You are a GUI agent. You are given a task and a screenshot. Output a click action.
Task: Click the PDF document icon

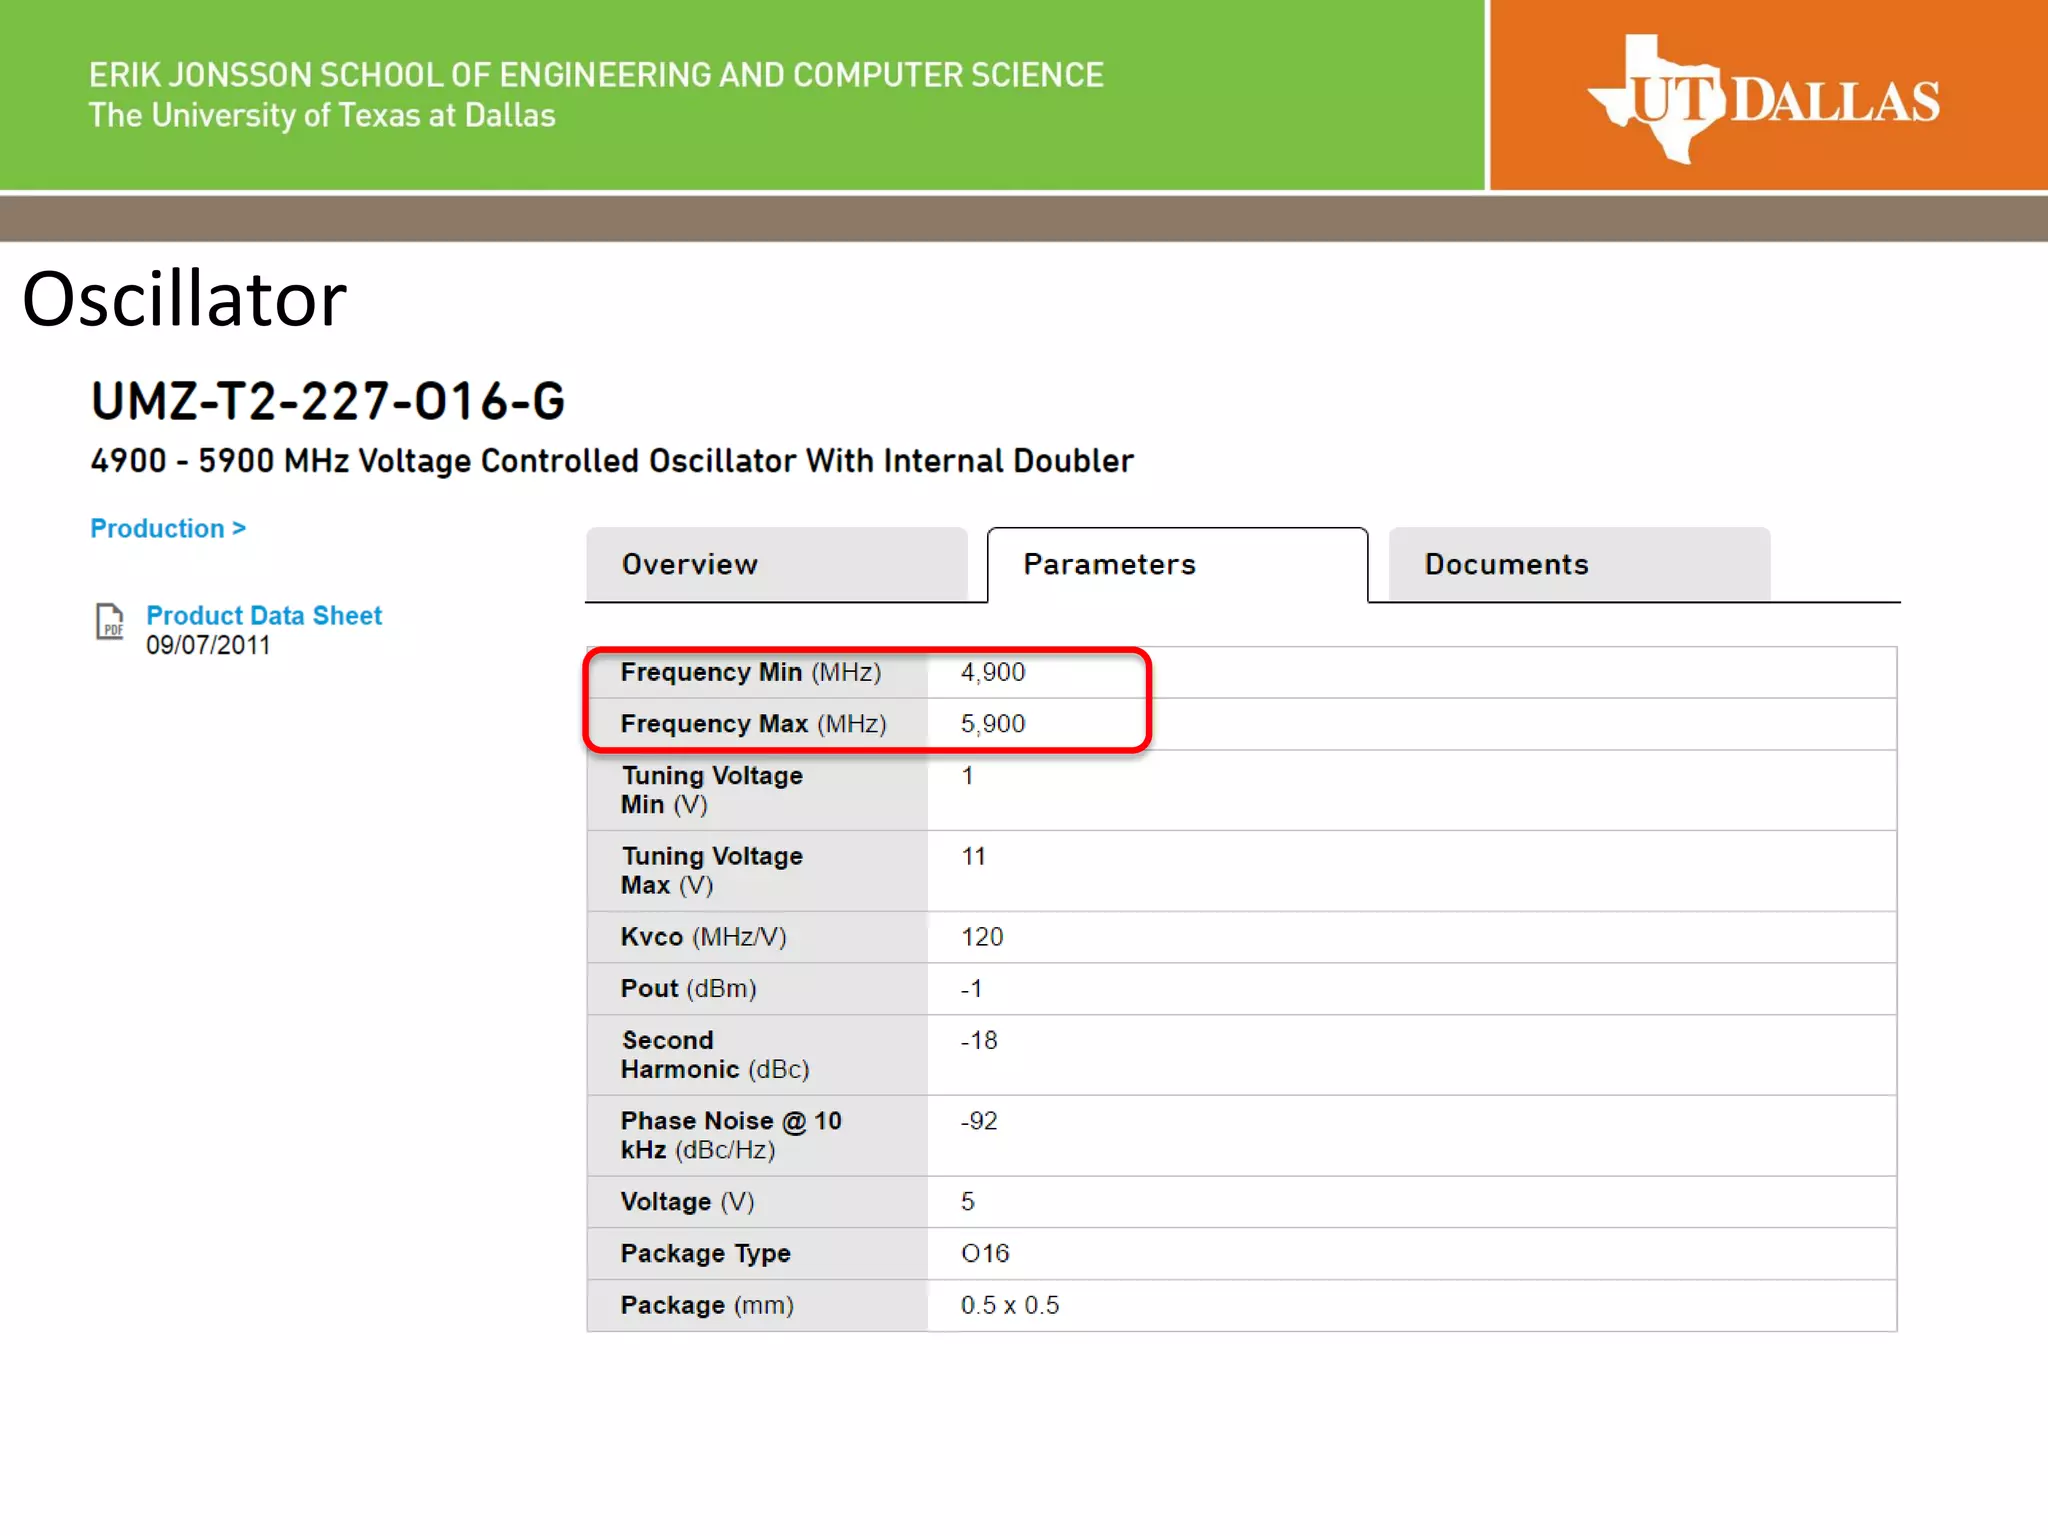109,621
